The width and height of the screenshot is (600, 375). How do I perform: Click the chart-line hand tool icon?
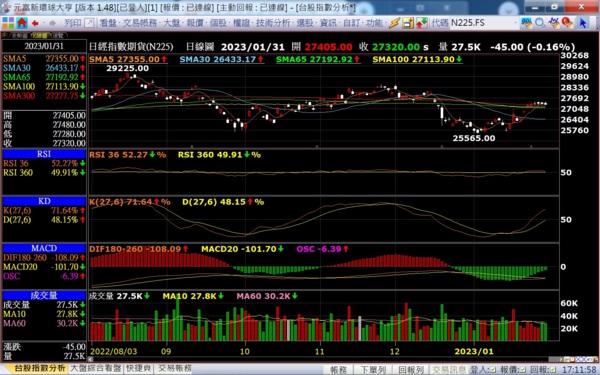554,23
